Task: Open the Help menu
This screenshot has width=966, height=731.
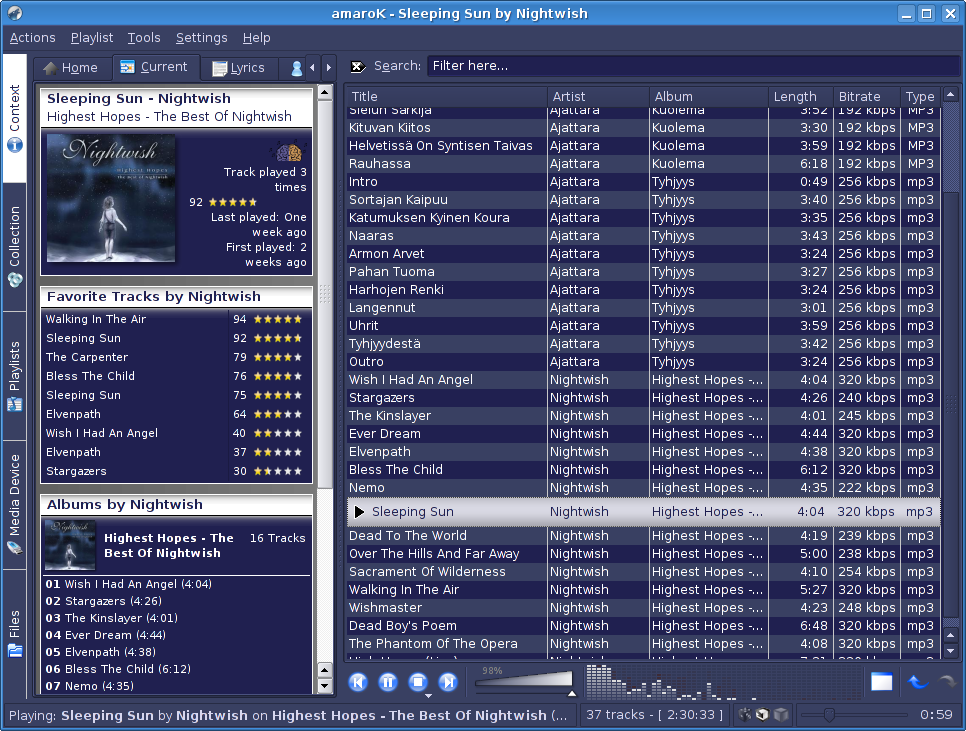Action: click(256, 38)
